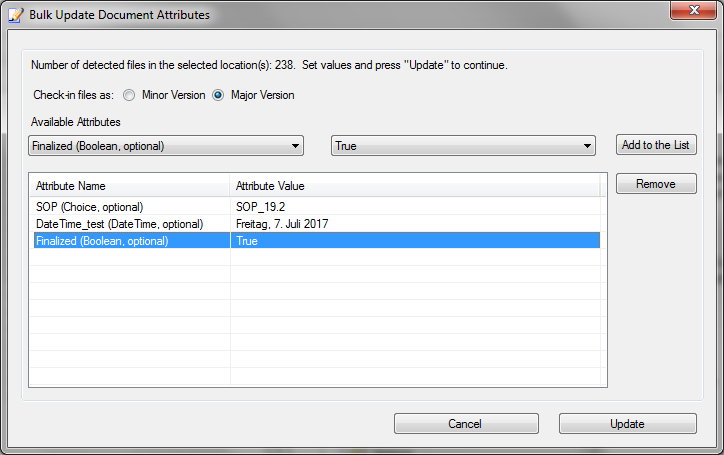Click the Attribute Name column header
The image size is (724, 455).
tap(129, 186)
